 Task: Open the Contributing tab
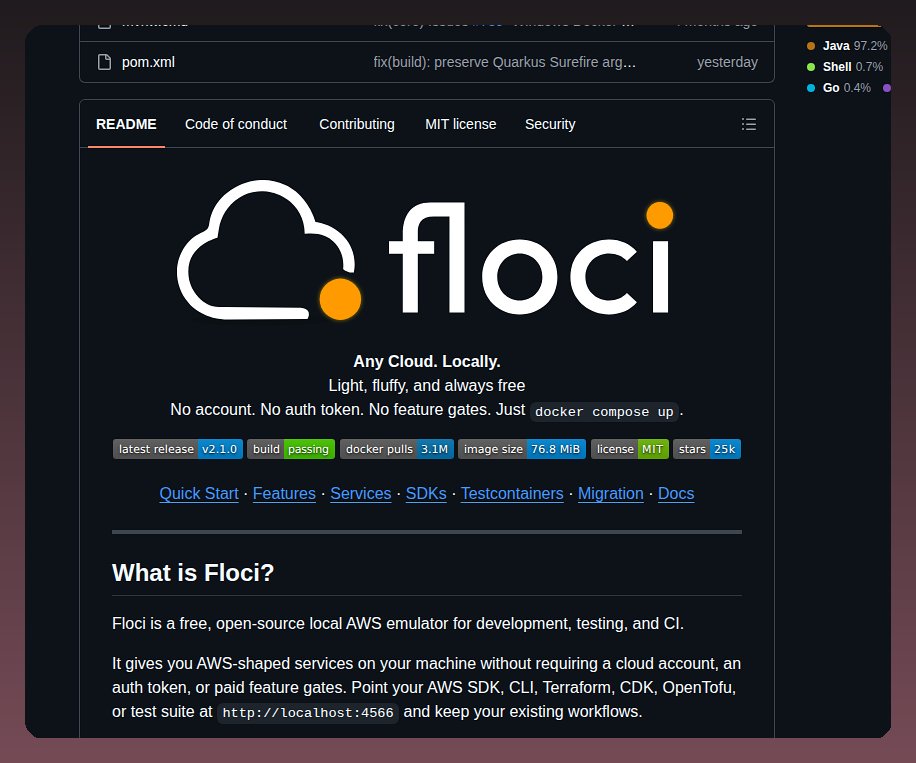357,124
